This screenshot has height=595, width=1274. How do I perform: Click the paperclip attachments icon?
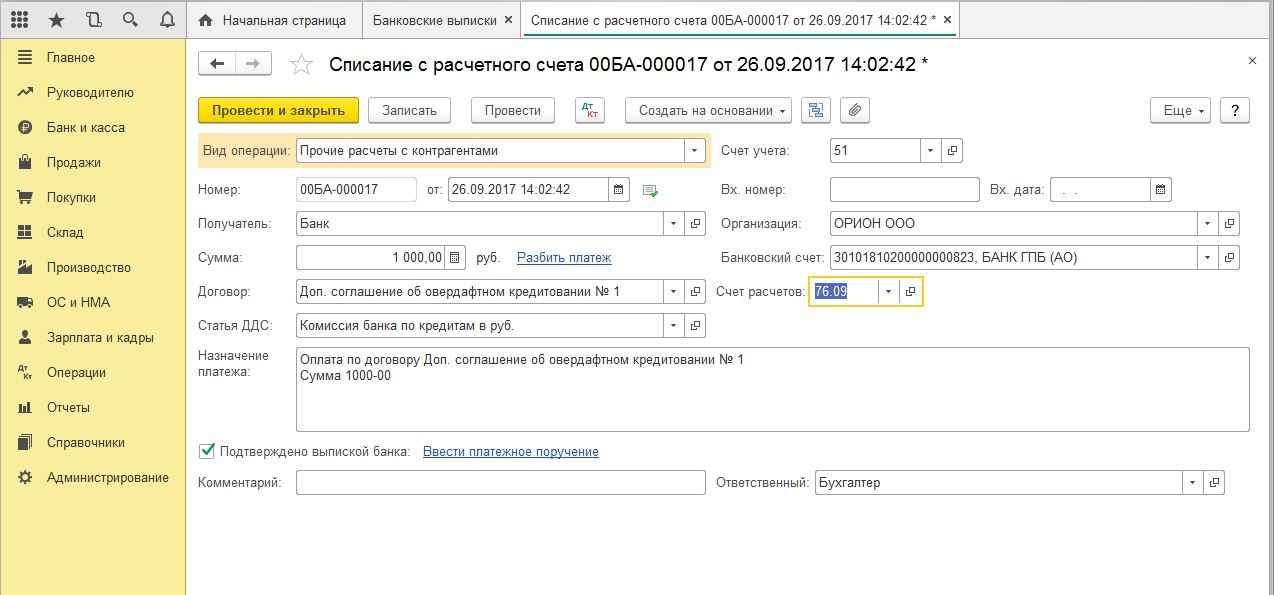tap(855, 110)
